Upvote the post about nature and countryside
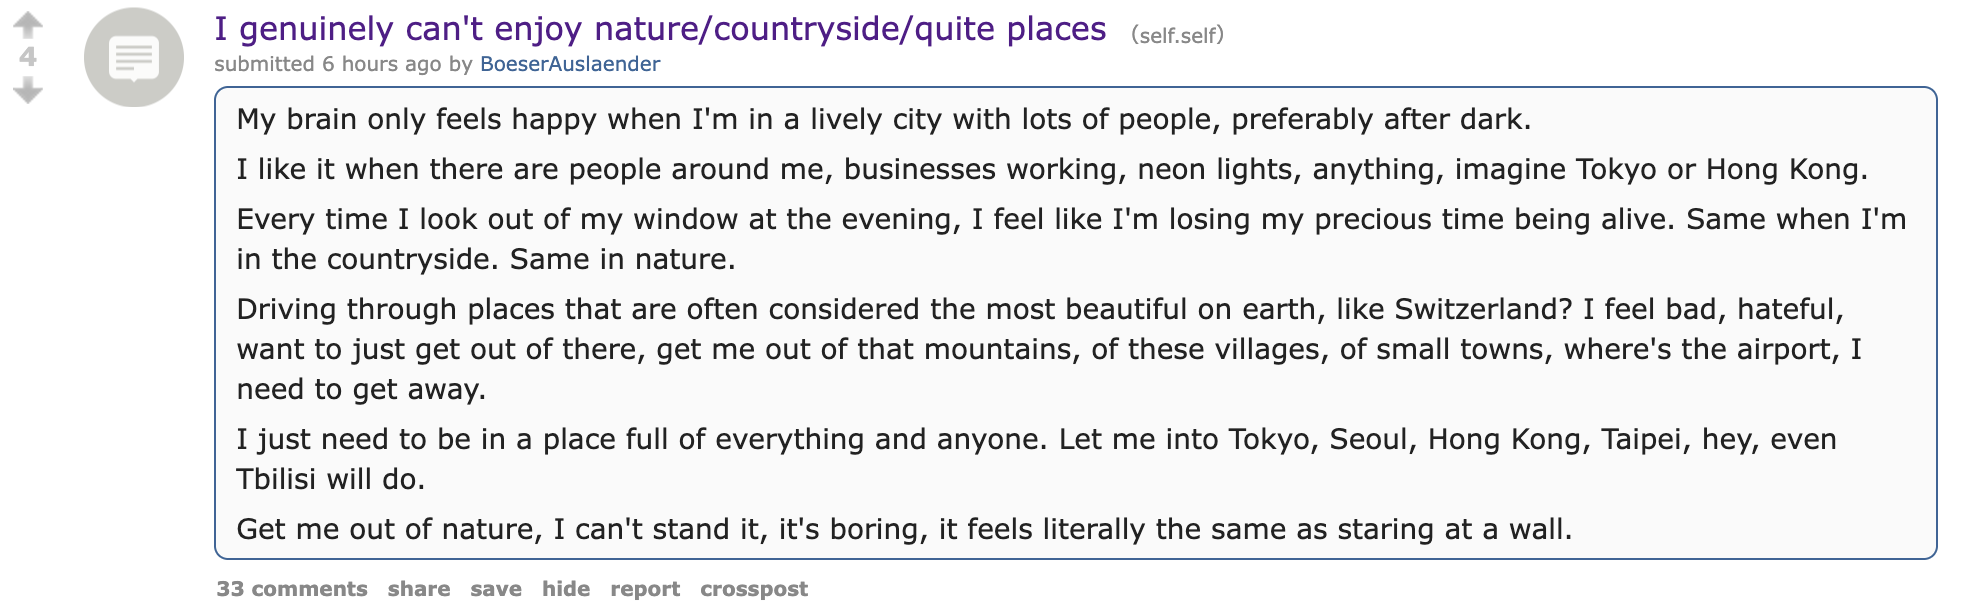The height and width of the screenshot is (606, 1968). 28,24
